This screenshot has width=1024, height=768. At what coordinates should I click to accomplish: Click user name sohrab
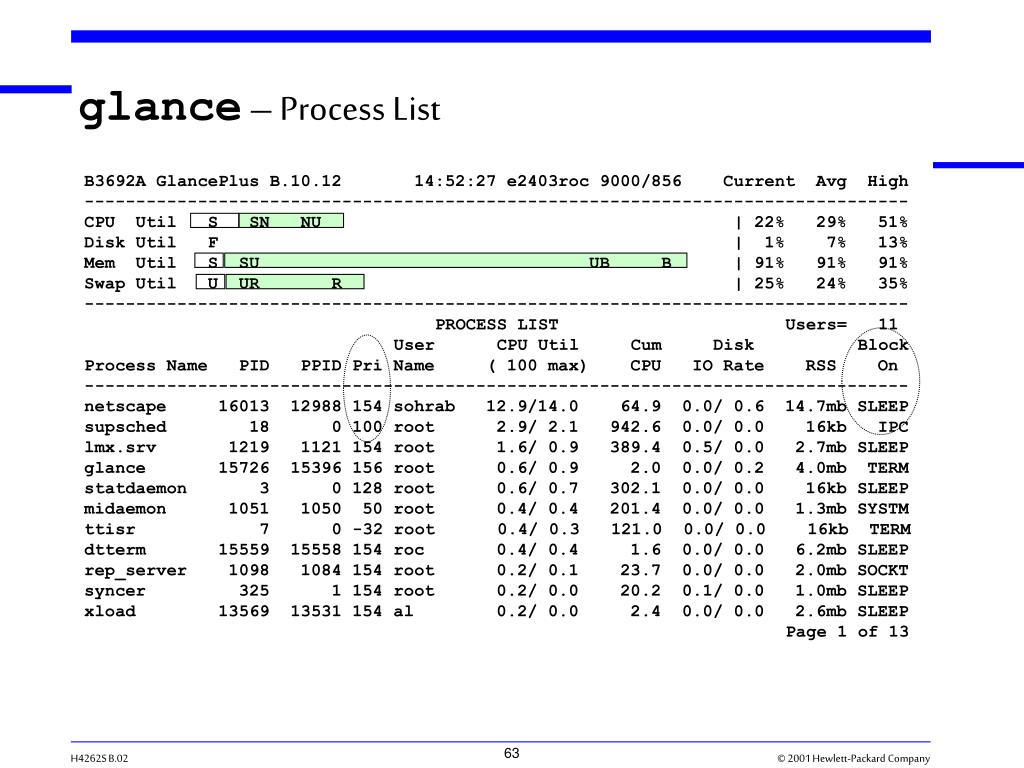[x=424, y=406]
